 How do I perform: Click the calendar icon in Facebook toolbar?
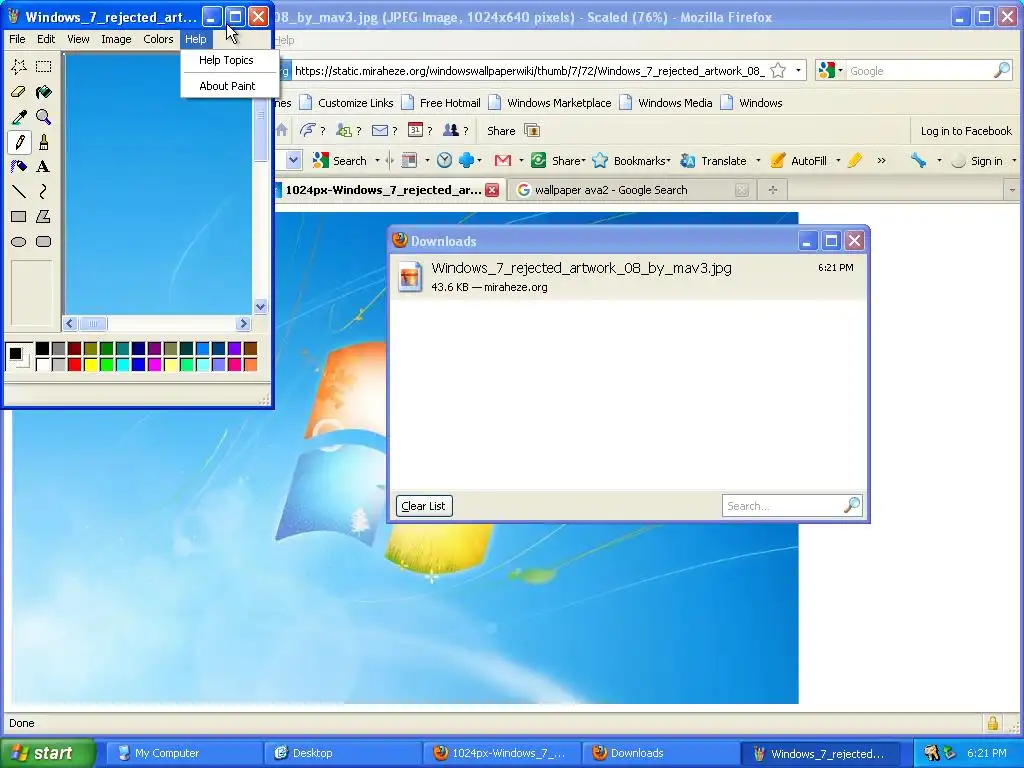[415, 131]
